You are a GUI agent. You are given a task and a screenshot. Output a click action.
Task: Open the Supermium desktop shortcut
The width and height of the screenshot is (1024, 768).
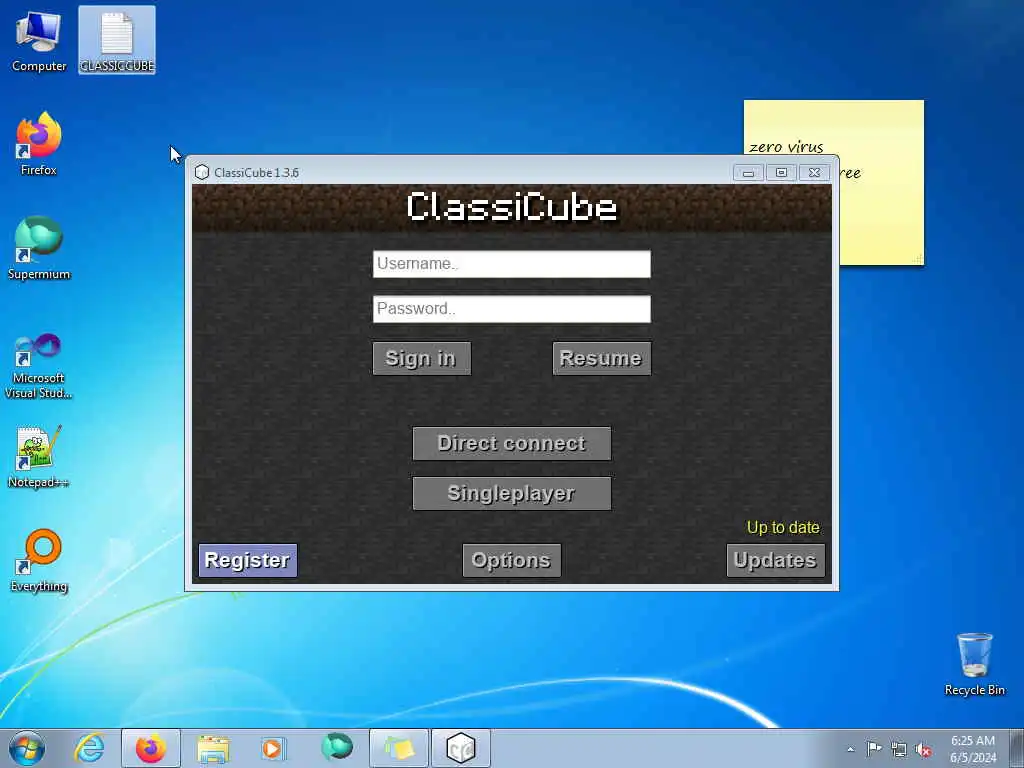pyautogui.click(x=39, y=249)
